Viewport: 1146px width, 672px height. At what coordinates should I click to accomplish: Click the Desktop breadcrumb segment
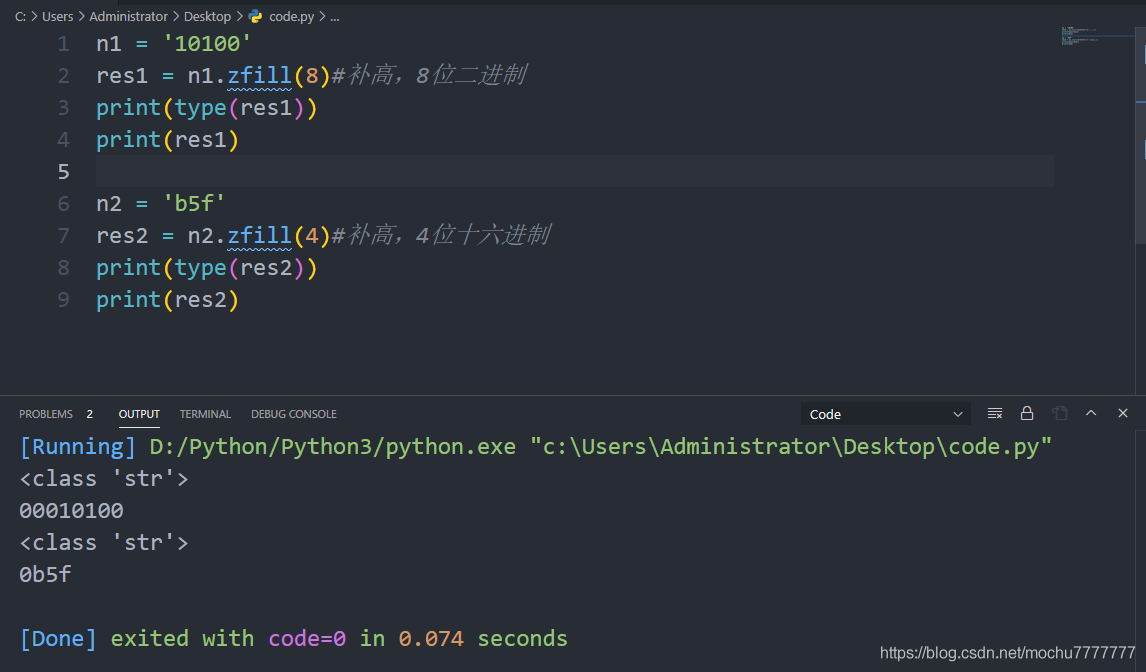click(x=208, y=16)
